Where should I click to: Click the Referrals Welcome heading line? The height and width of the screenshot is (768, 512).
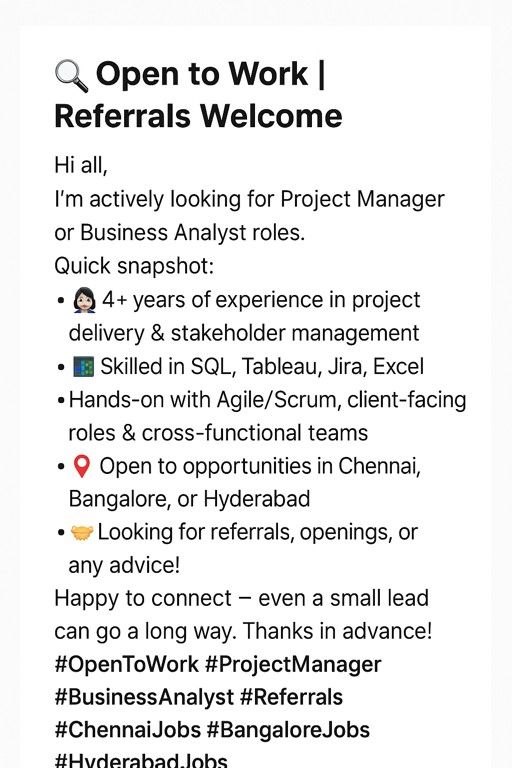198,116
